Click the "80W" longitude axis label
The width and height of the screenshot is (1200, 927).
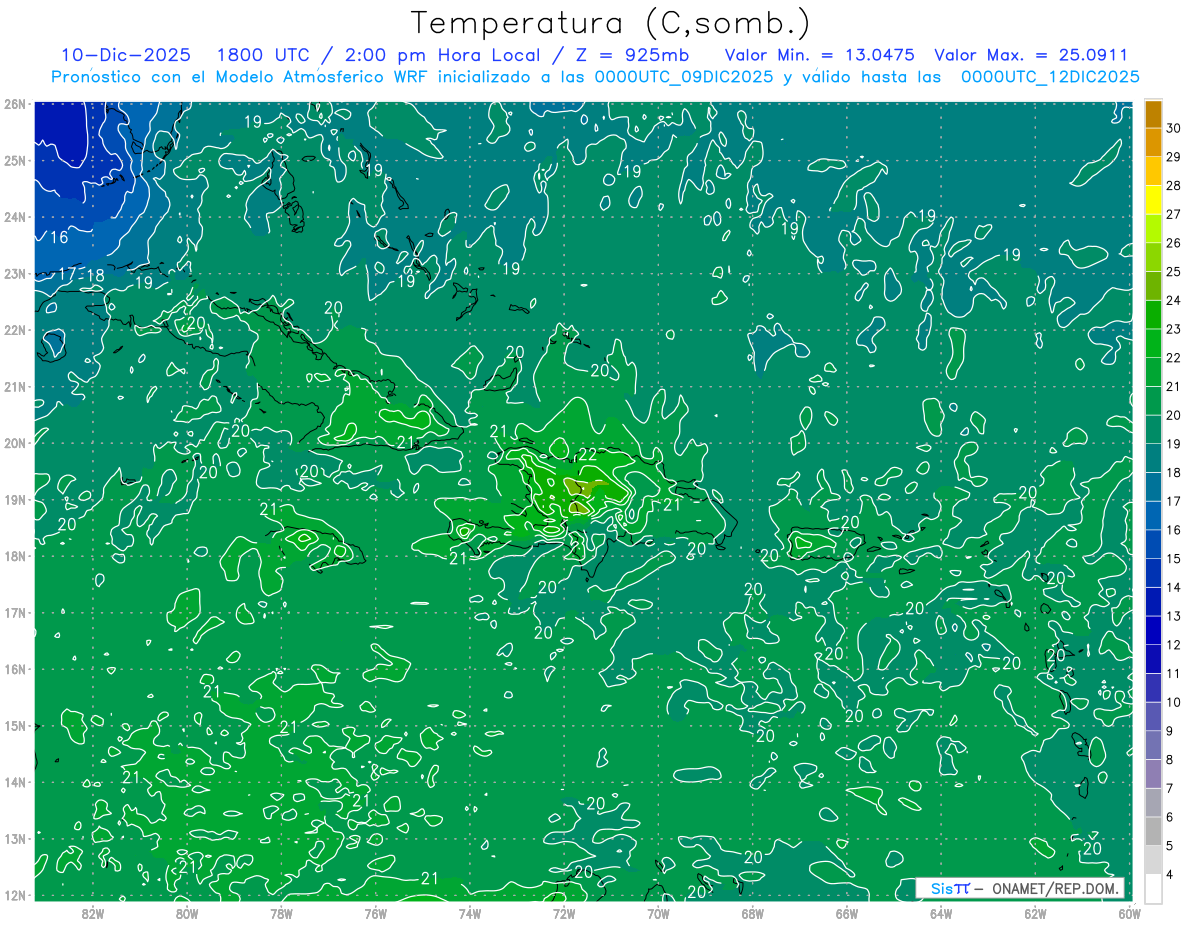pos(186,913)
